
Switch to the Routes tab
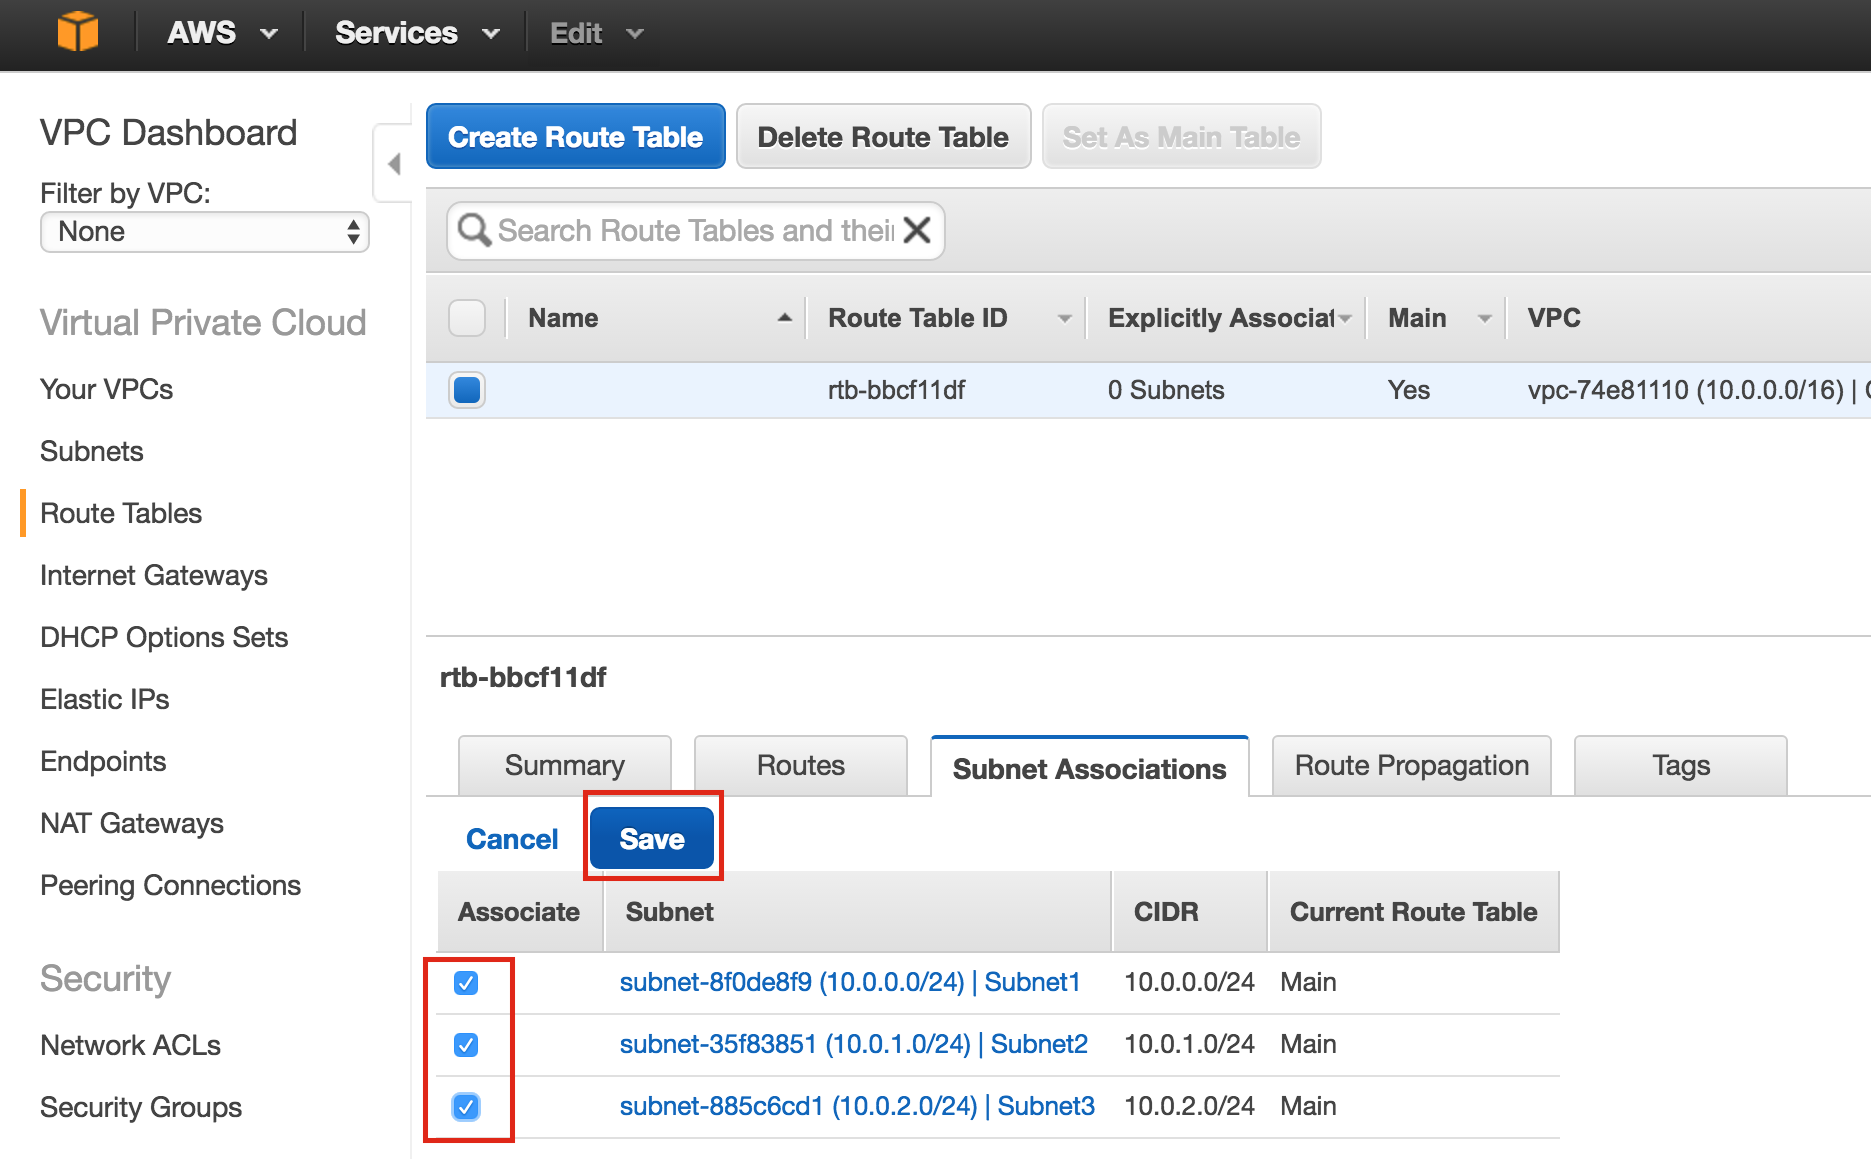(801, 766)
